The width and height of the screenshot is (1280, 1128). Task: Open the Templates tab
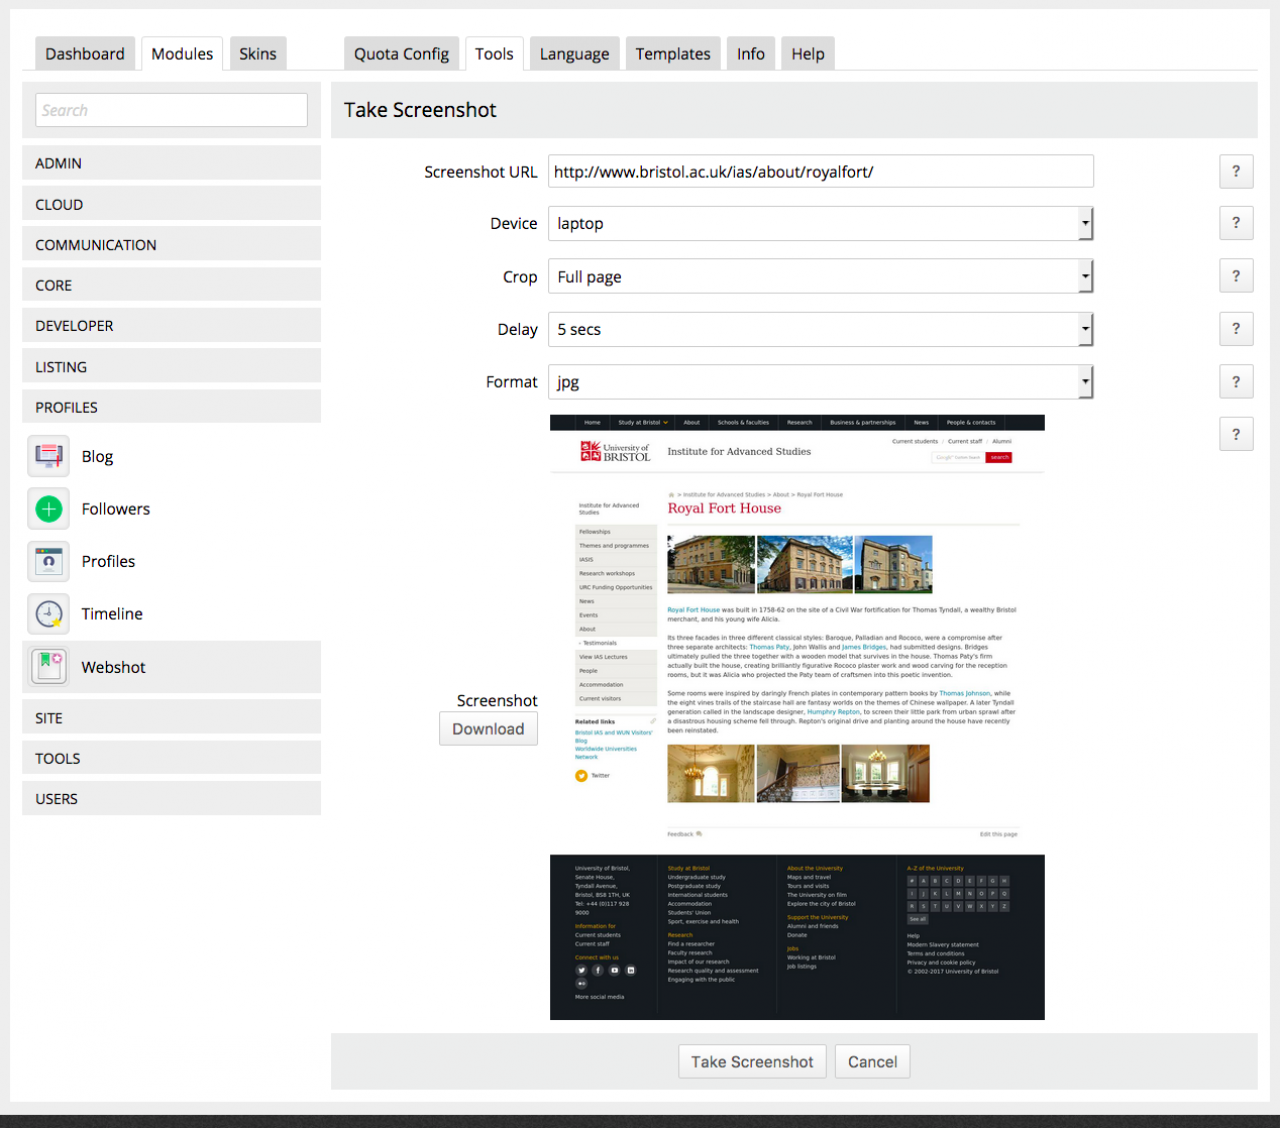coord(672,54)
